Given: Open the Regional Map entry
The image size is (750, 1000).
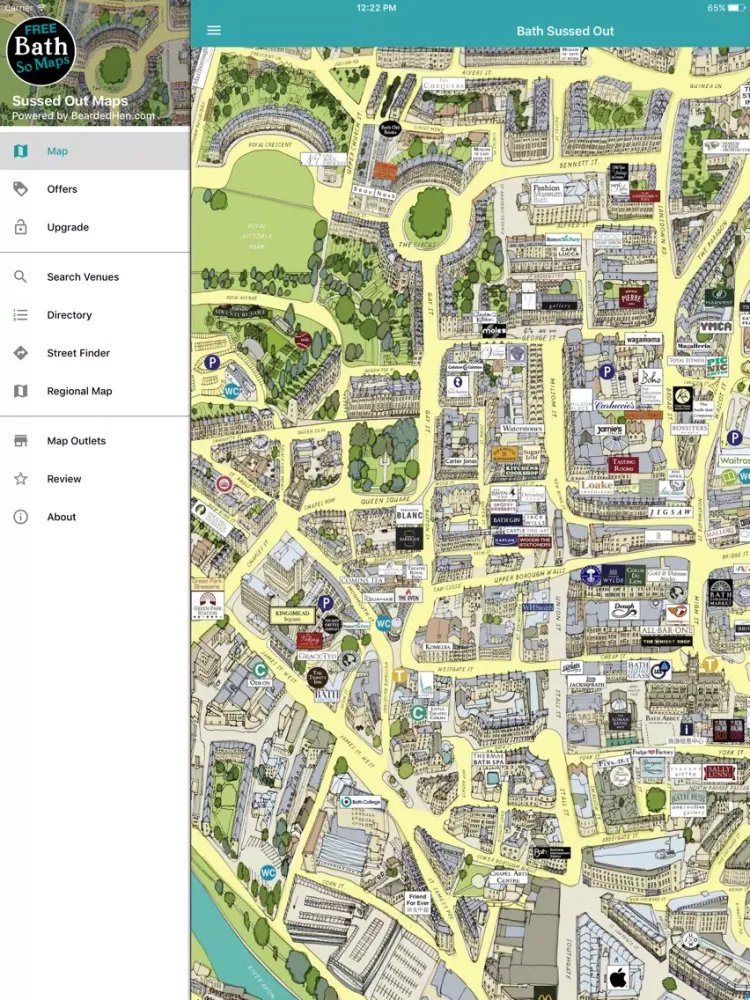Looking at the screenshot, I should [95, 391].
